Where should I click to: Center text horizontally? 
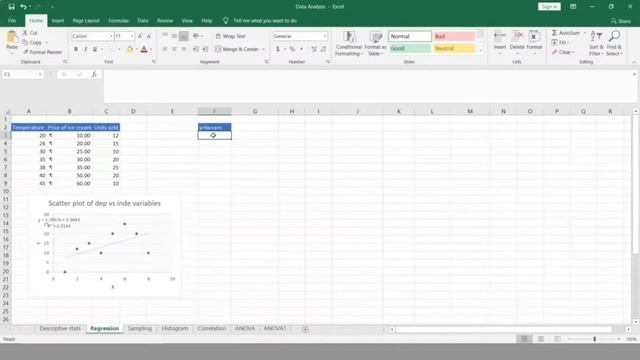coord(174,49)
